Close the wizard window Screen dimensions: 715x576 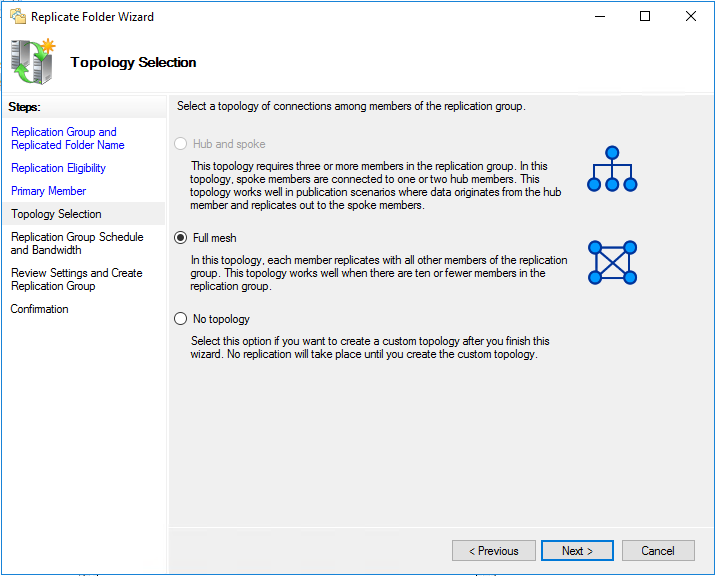pyautogui.click(x=691, y=16)
